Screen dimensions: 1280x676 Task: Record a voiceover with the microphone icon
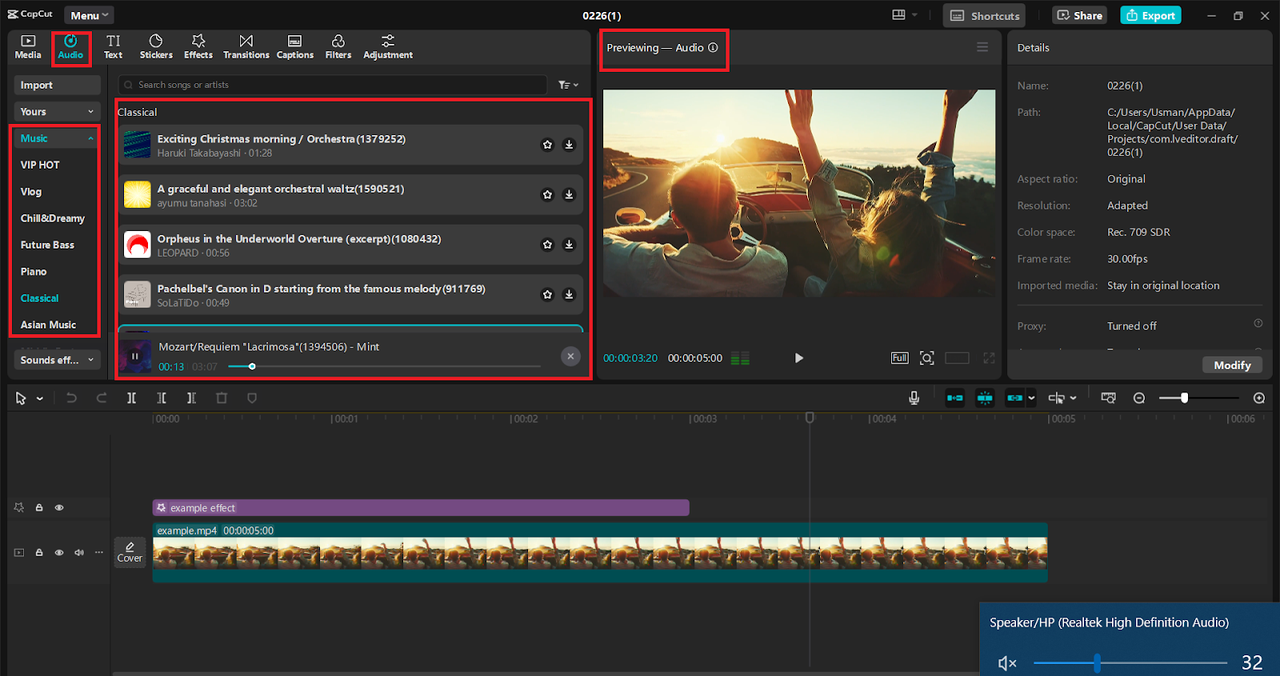913,397
